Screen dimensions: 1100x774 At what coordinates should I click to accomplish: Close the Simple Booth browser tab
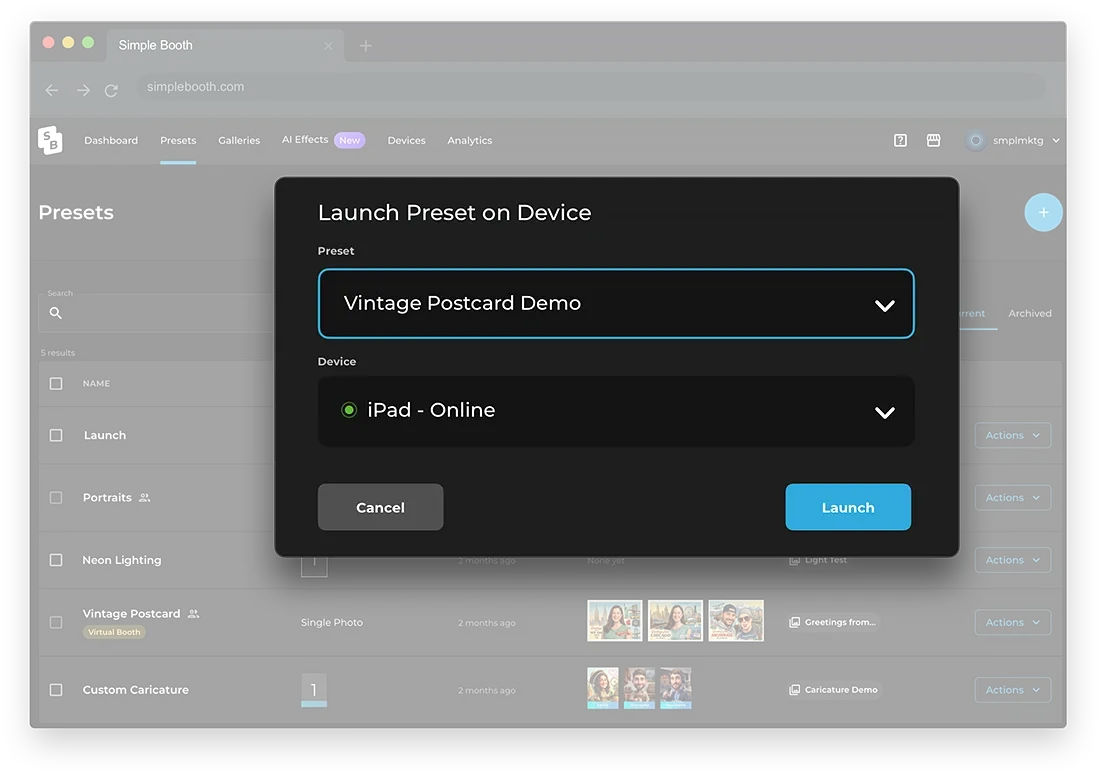pyautogui.click(x=328, y=46)
